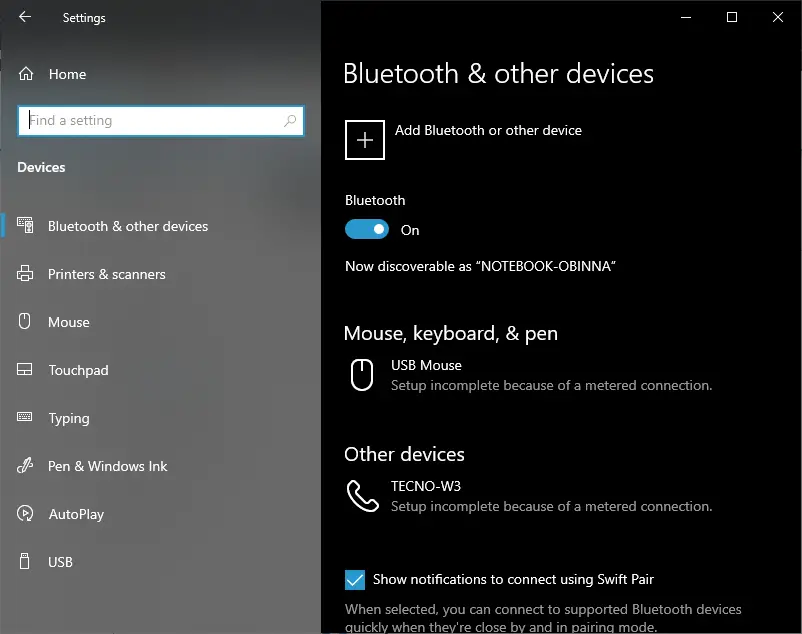
Task: Click the USB drive sidebar icon
Action: click(24, 561)
